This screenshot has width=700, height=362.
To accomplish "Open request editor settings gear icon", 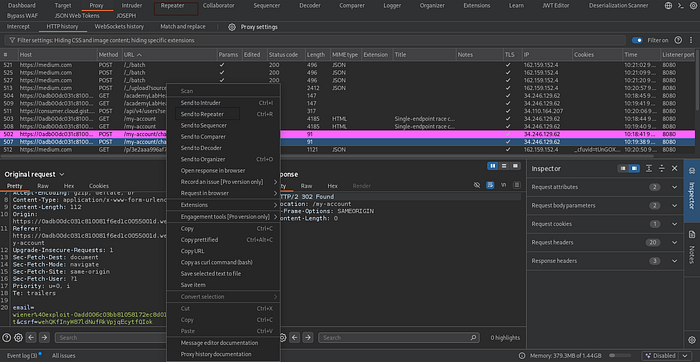I will [18, 338].
